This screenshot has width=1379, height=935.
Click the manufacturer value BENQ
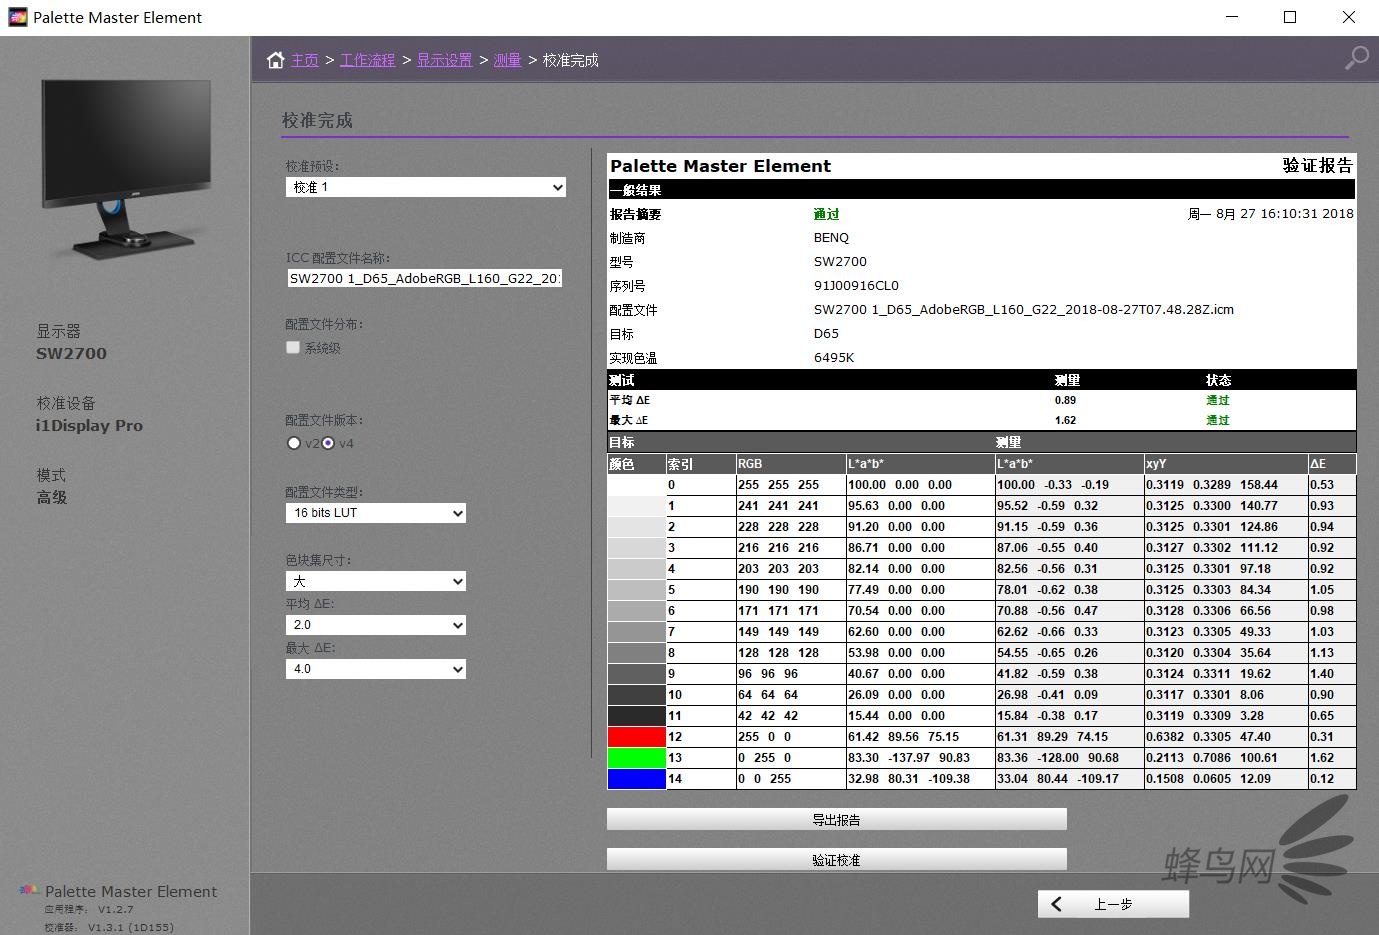[x=831, y=238]
